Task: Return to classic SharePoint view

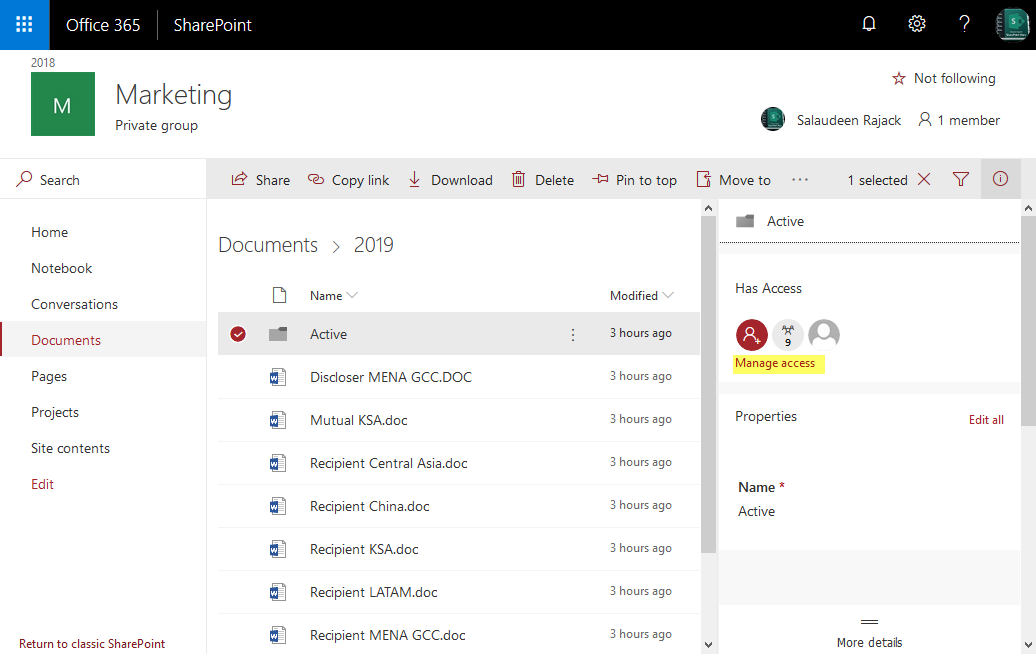Action: 91,643
